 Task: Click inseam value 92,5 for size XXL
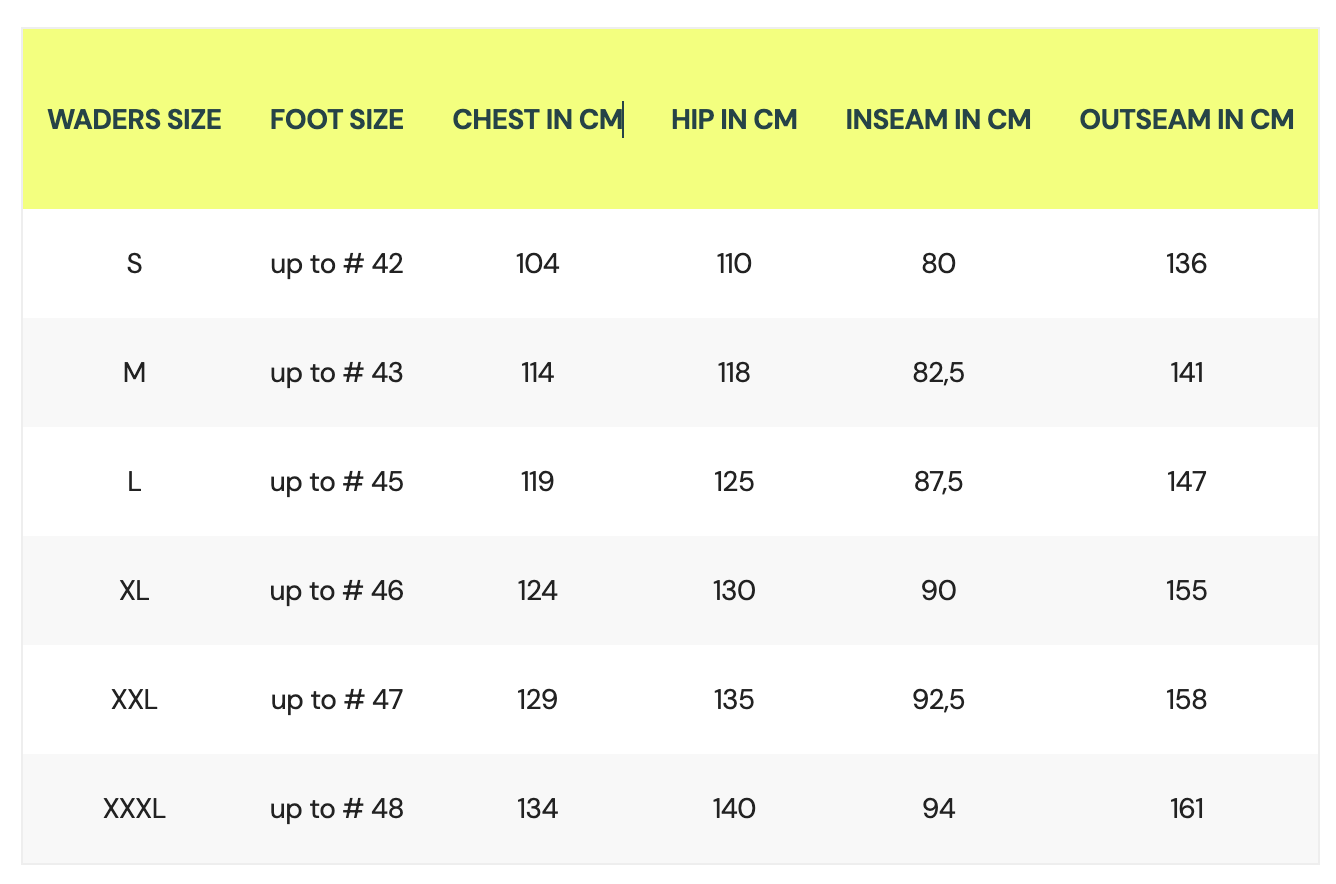pos(938,700)
